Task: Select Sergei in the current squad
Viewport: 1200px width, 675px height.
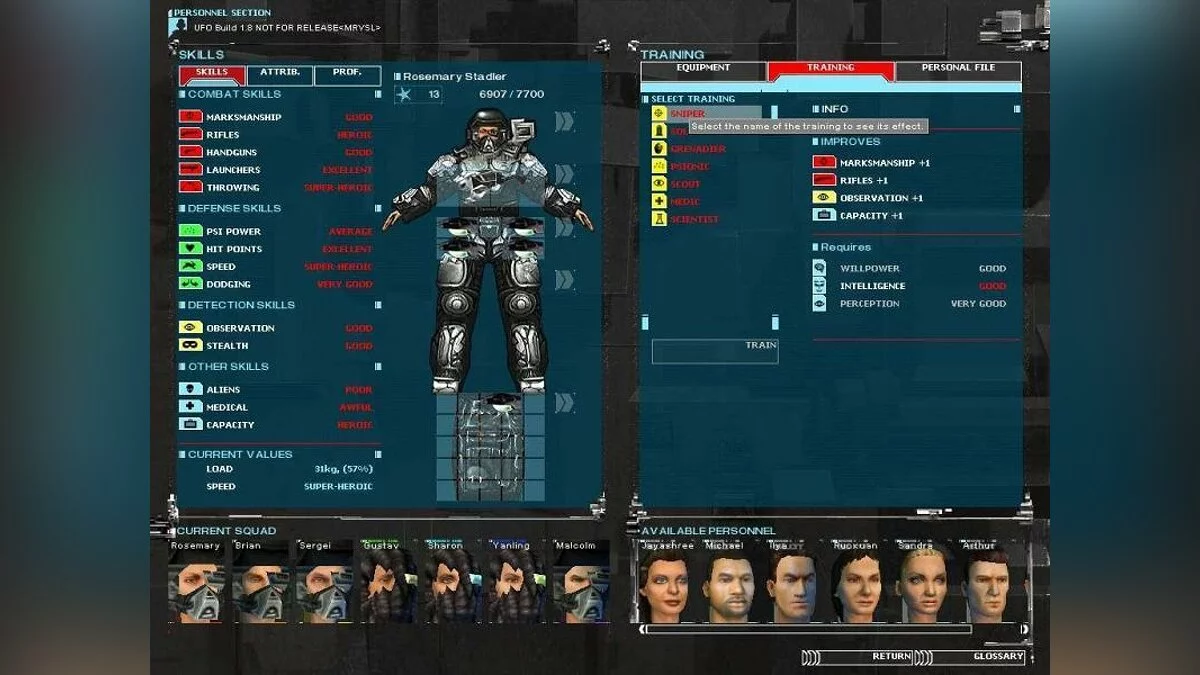Action: (325, 581)
